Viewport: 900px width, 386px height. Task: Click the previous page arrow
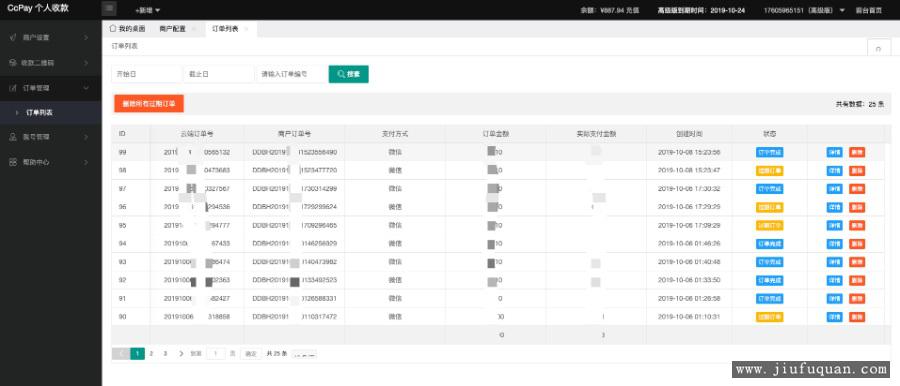tap(121, 354)
